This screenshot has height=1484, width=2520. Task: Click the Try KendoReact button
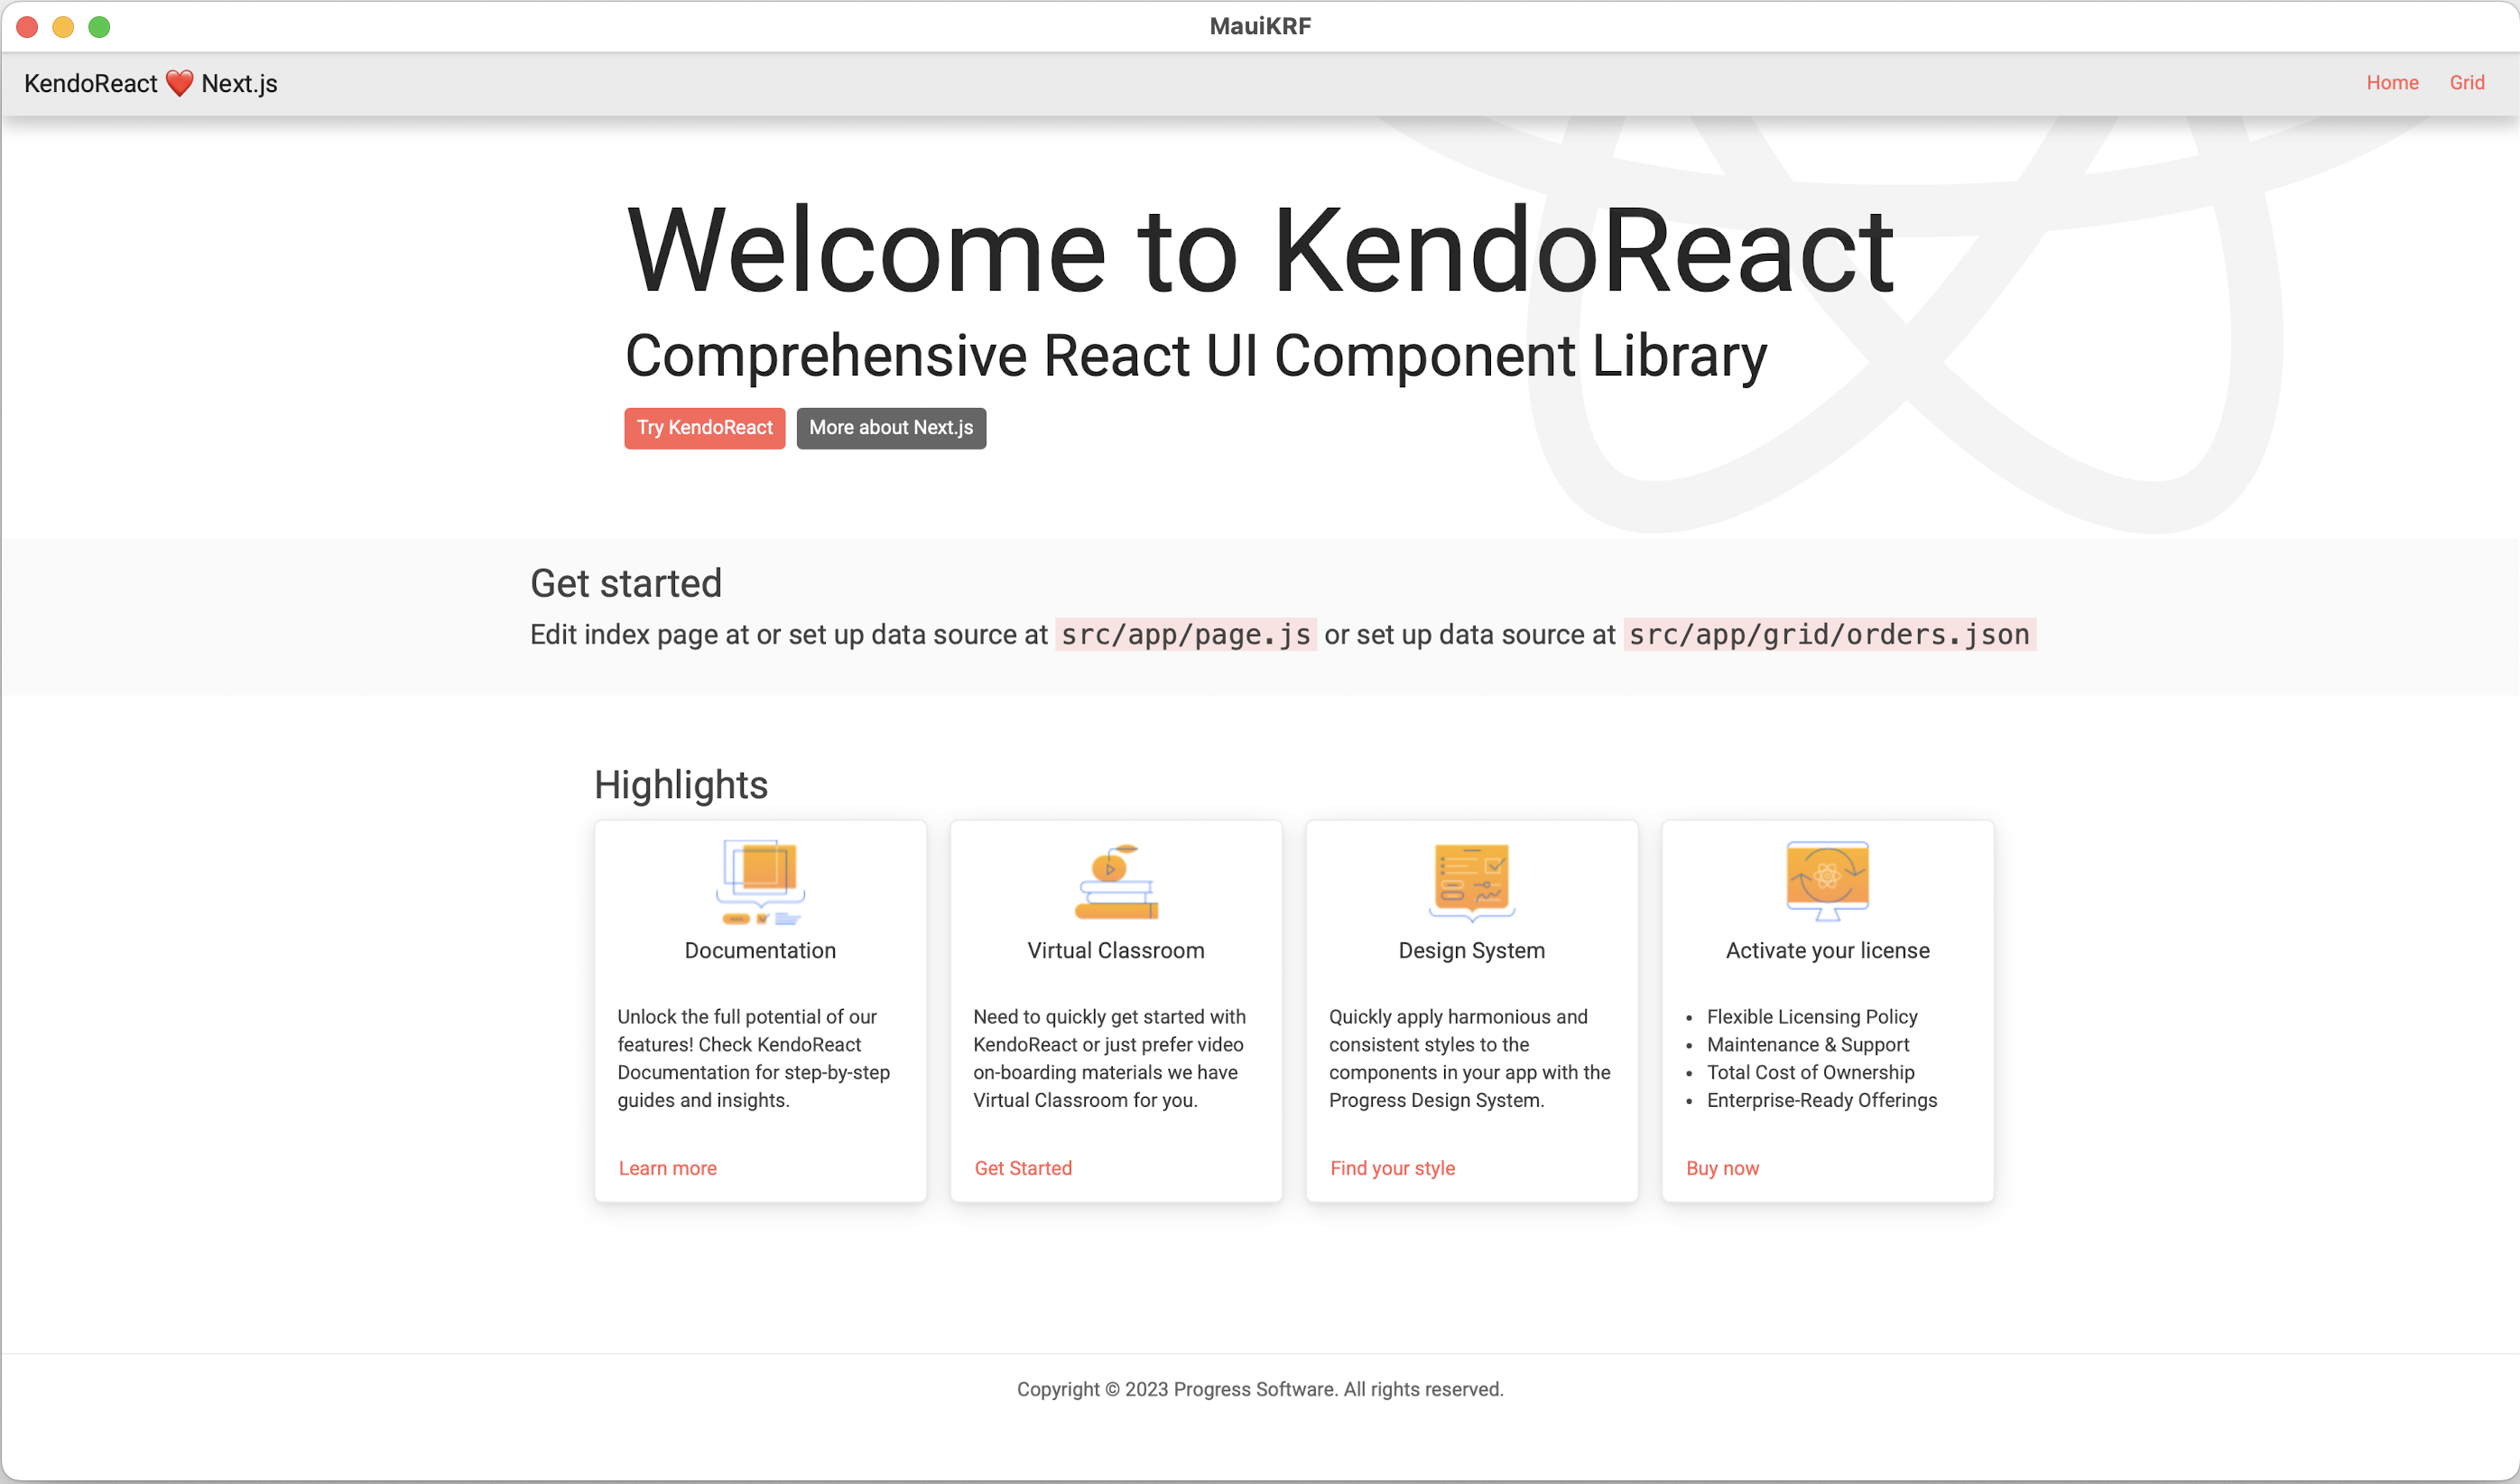705,428
